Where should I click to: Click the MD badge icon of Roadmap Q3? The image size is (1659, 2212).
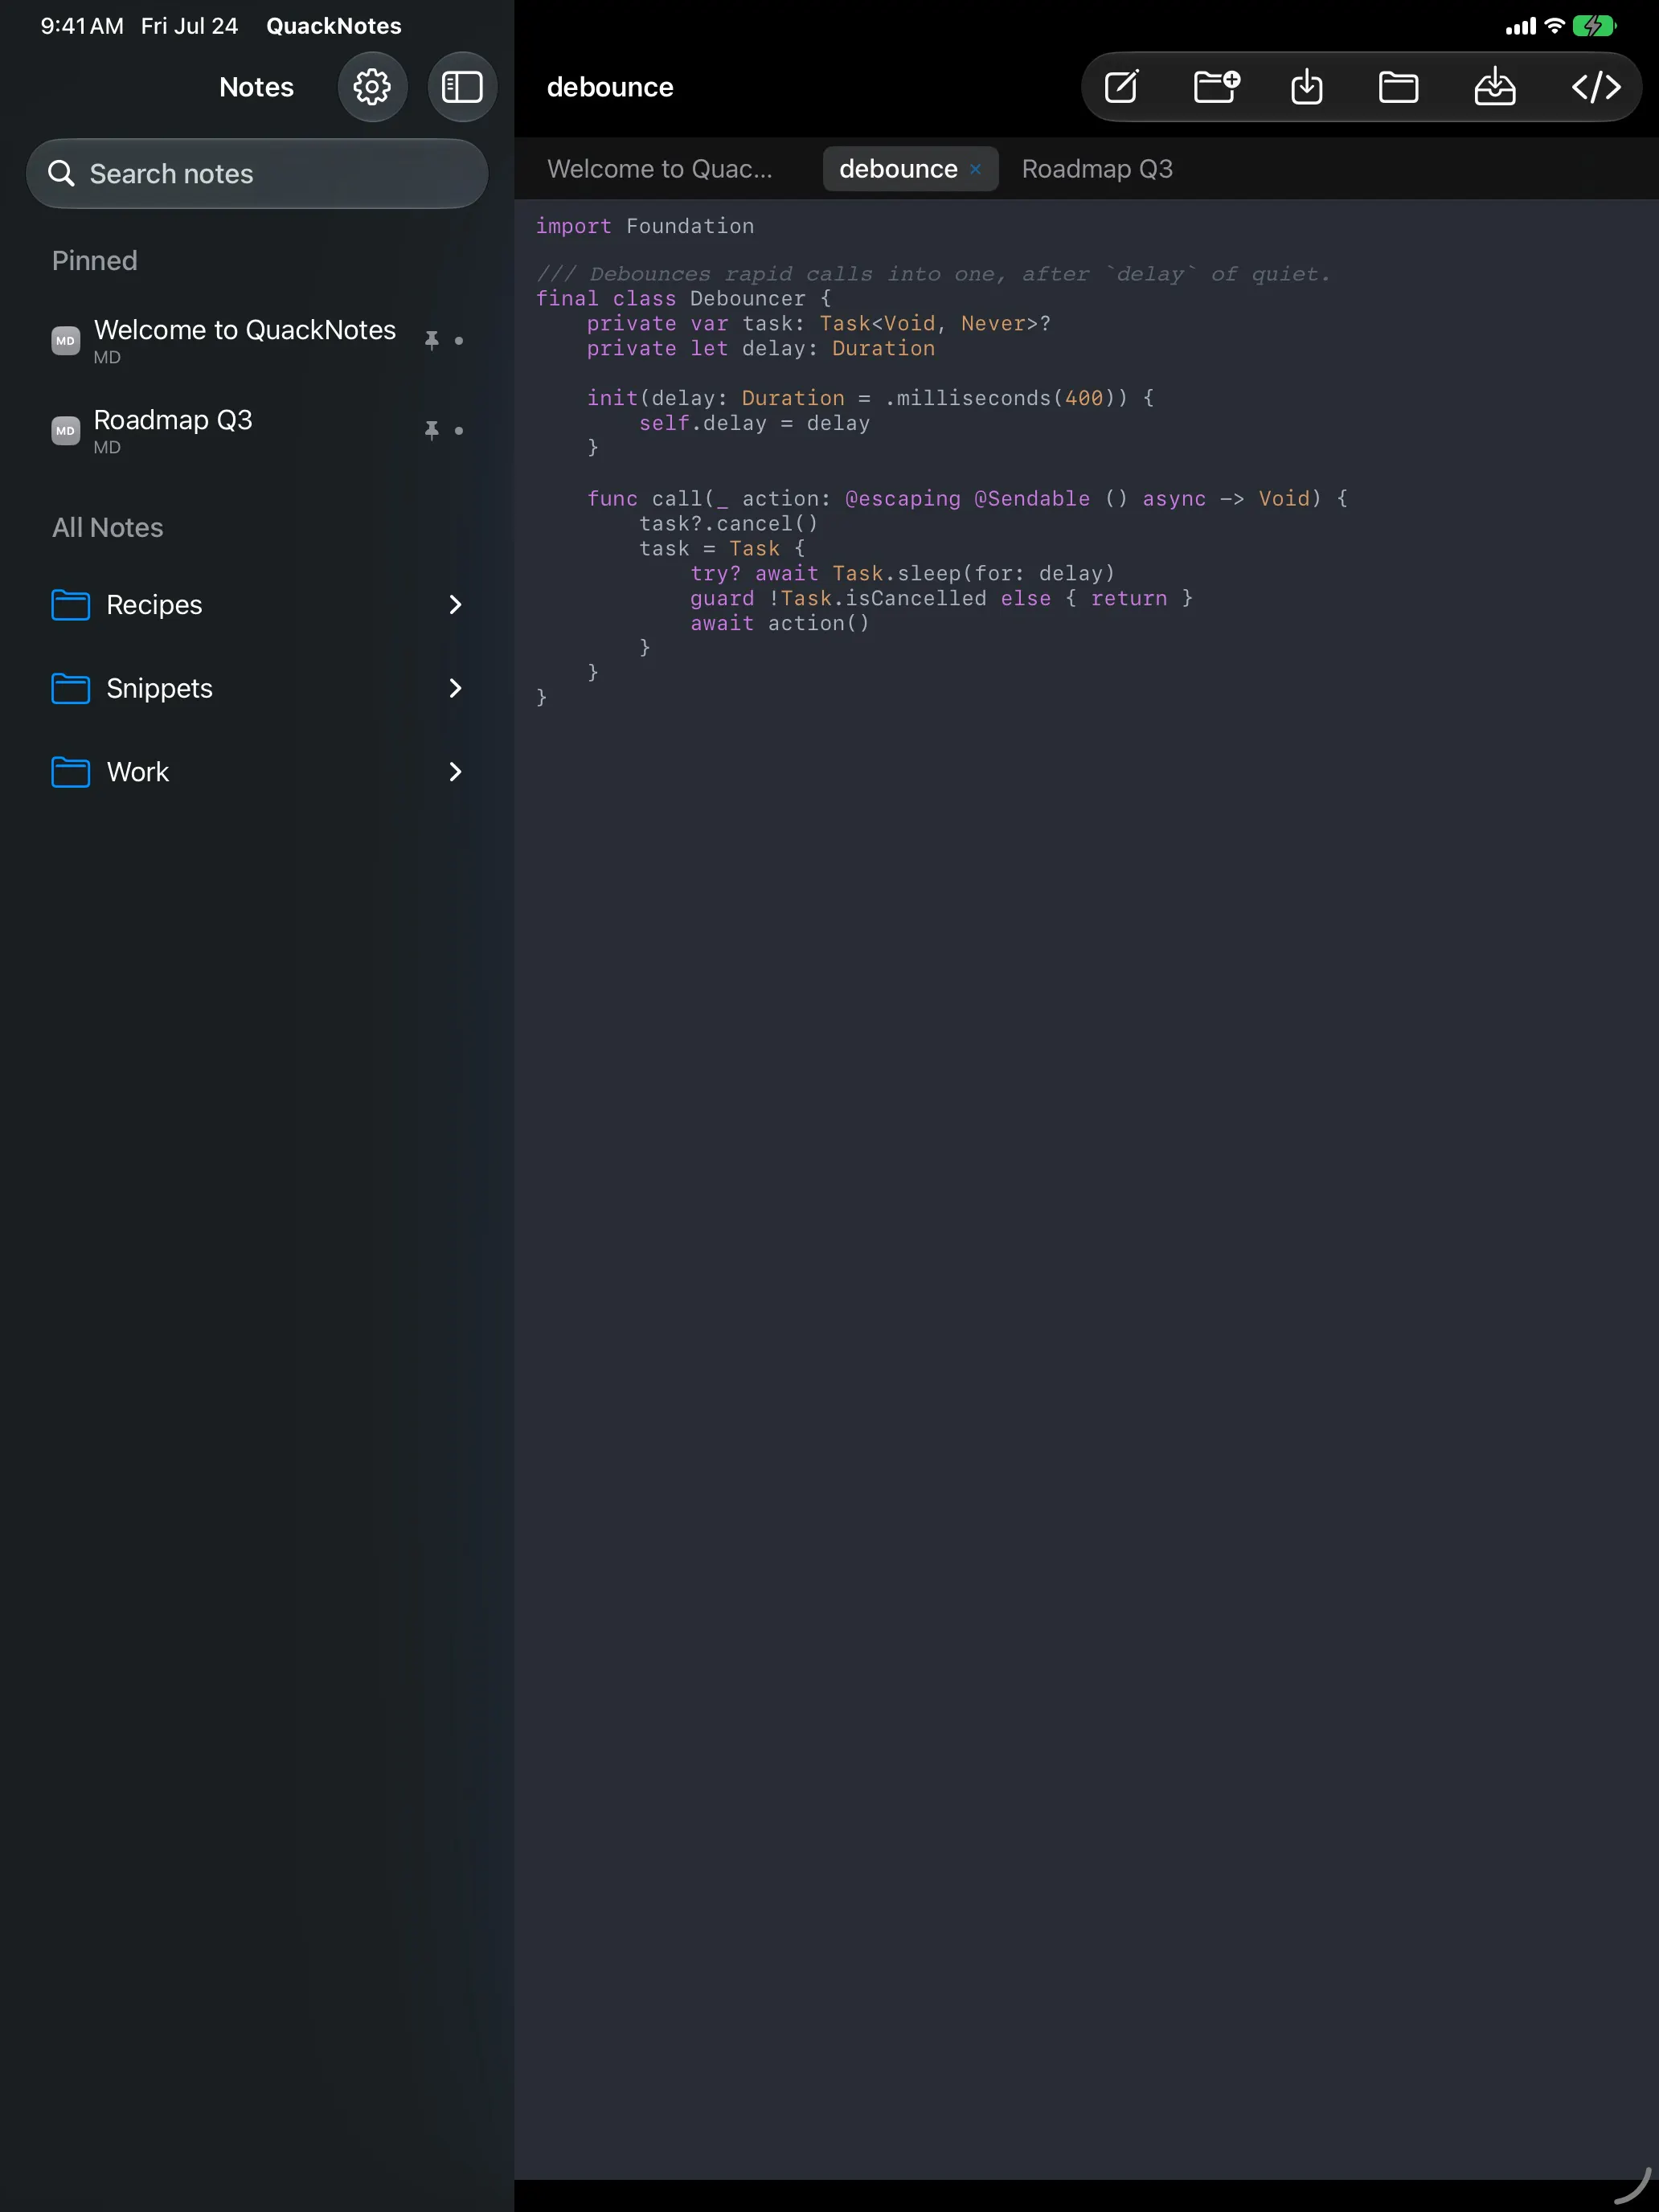click(x=65, y=430)
